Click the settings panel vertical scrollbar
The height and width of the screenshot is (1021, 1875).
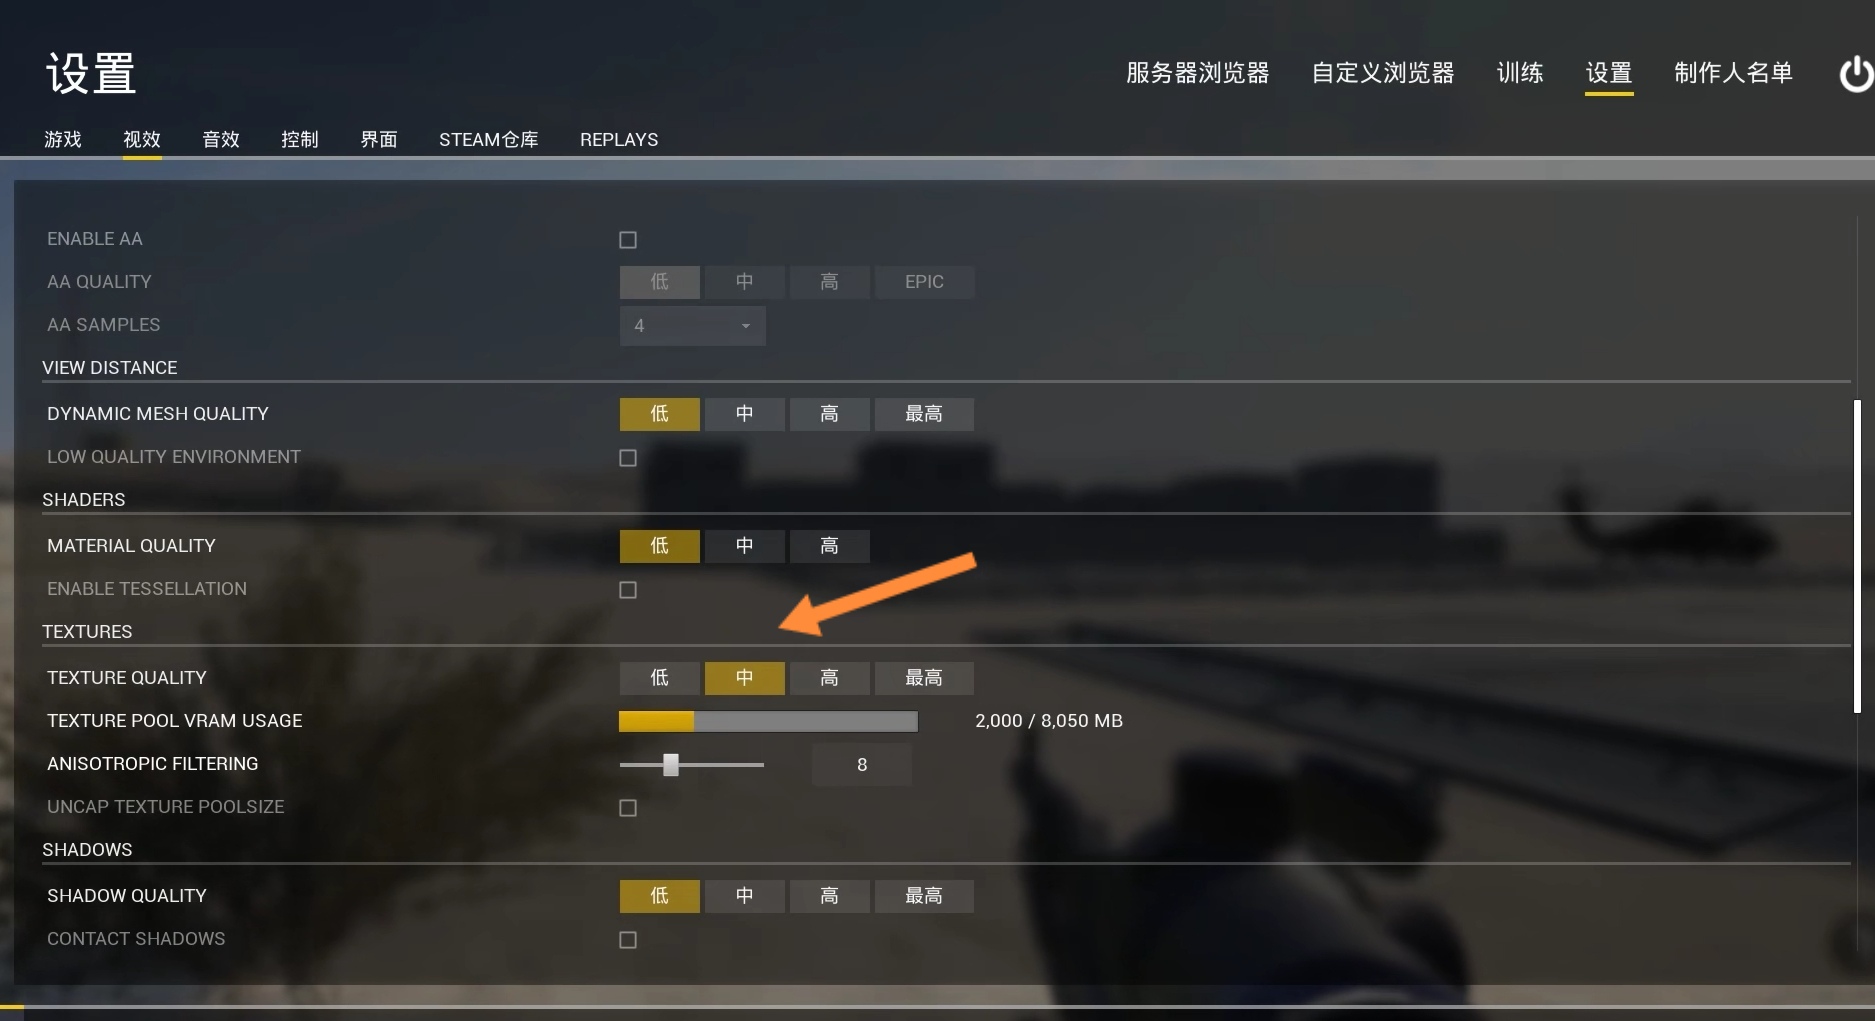pyautogui.click(x=1857, y=556)
